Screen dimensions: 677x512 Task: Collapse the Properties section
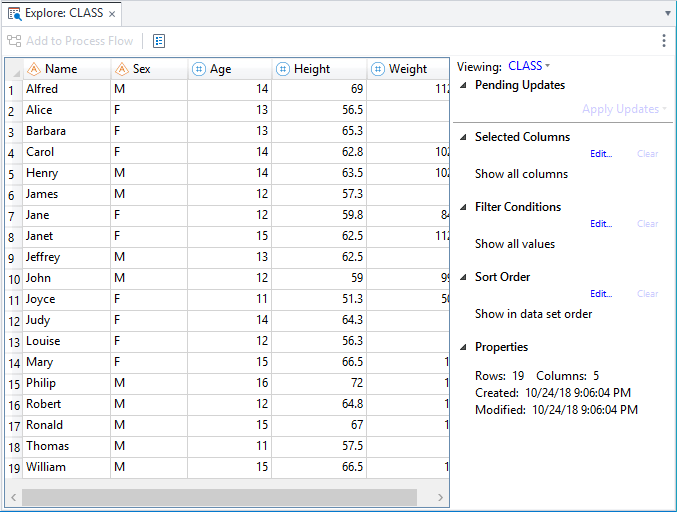tap(464, 347)
